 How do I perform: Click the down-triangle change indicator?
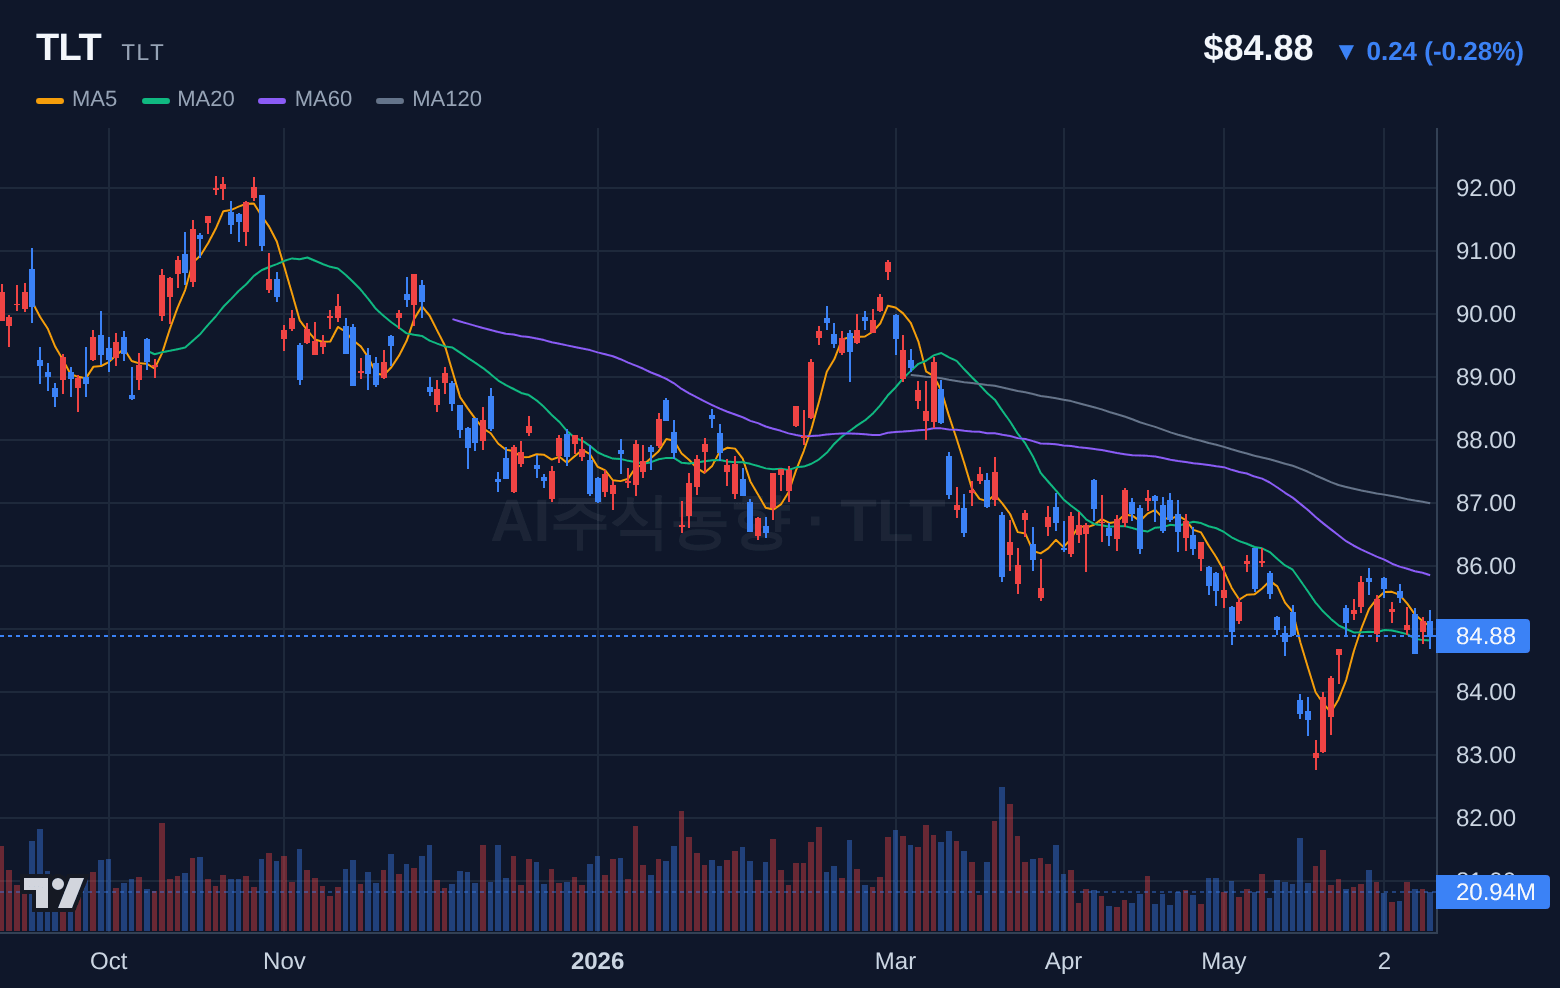tap(1346, 52)
